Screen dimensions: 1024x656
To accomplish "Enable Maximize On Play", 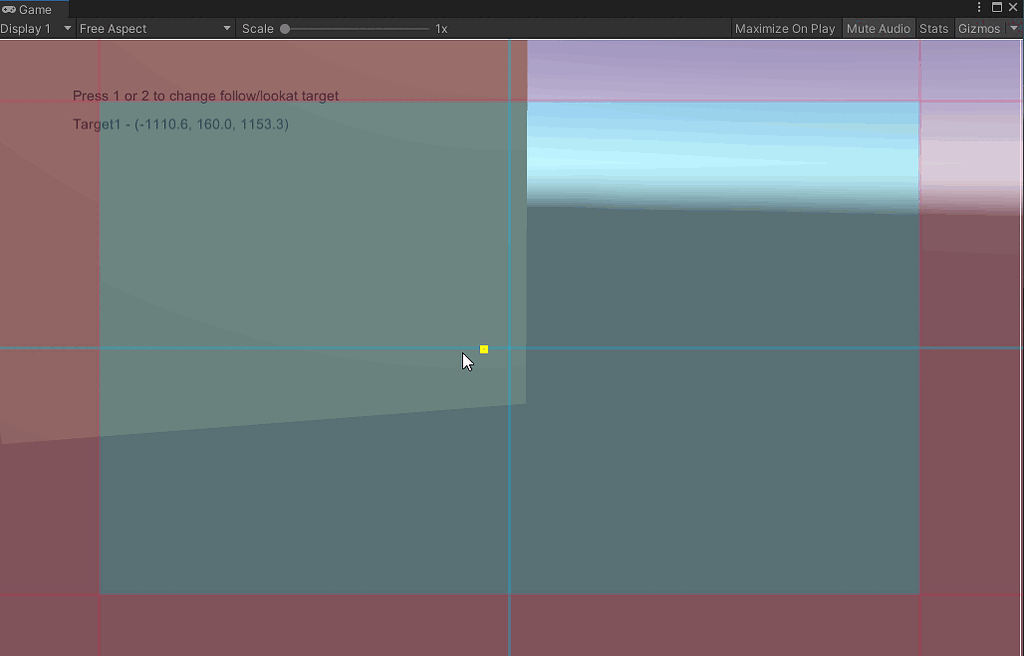I will 785,28.
